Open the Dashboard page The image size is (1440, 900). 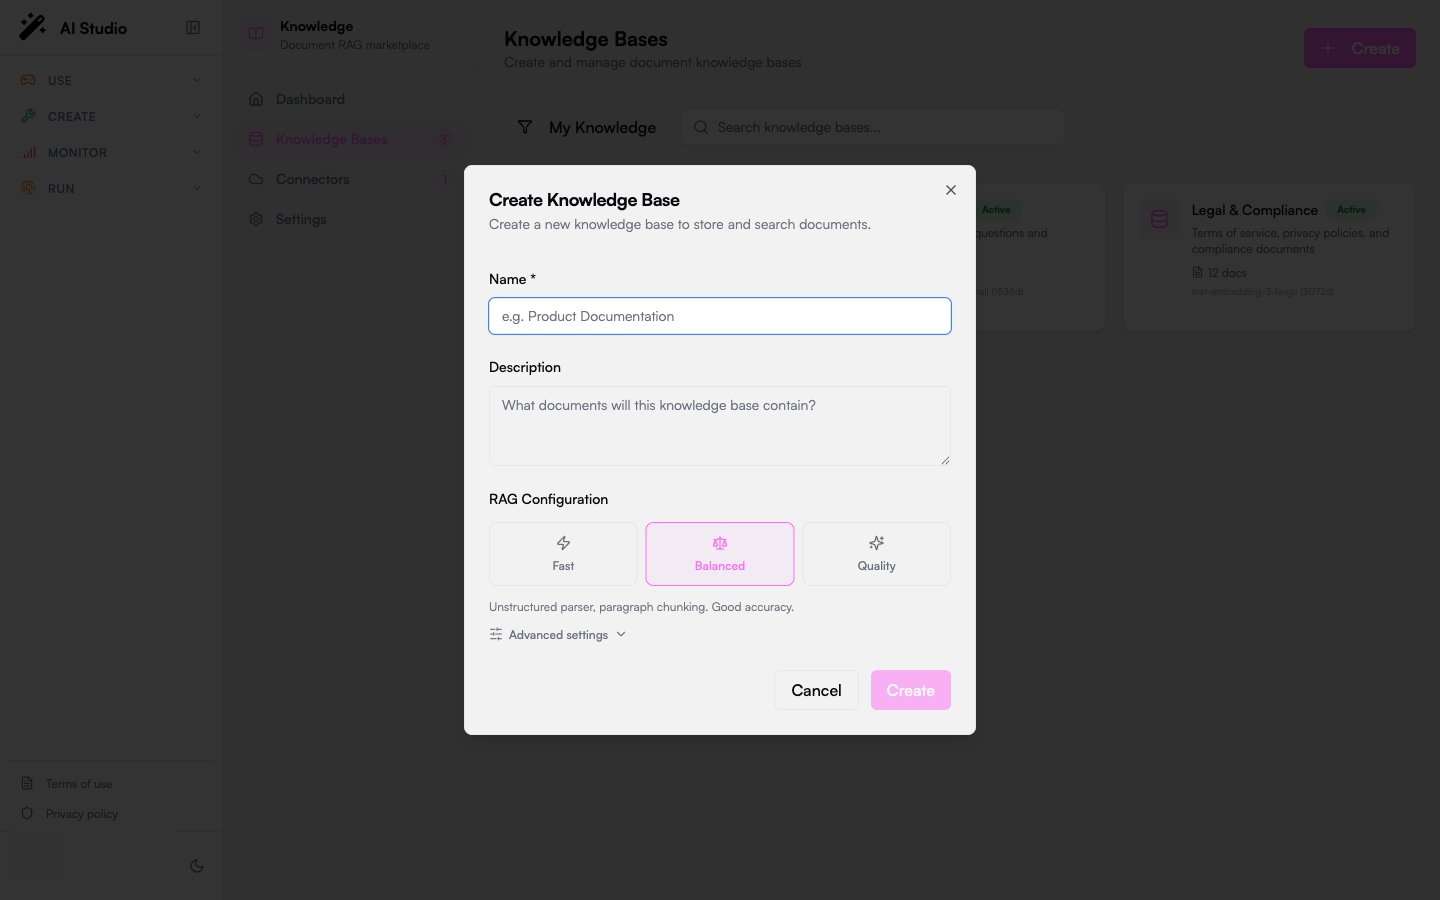(x=351, y=99)
